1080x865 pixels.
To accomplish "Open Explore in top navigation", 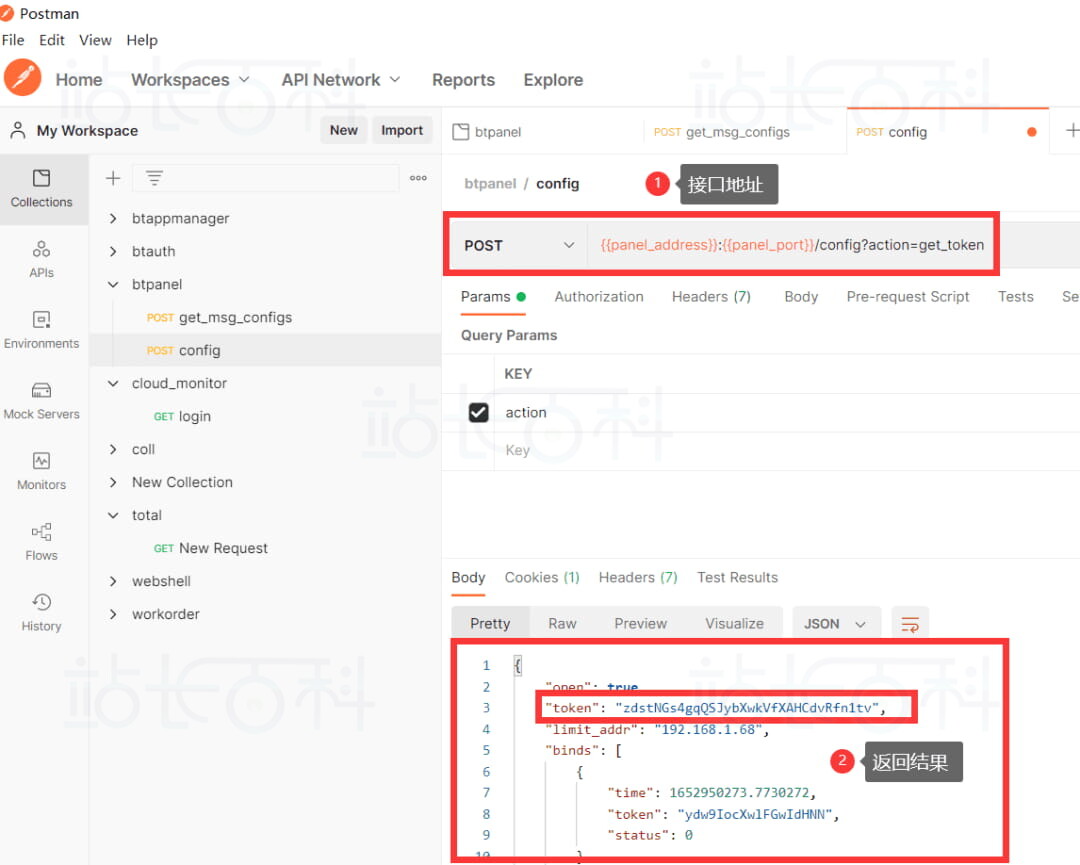I will tap(553, 80).
